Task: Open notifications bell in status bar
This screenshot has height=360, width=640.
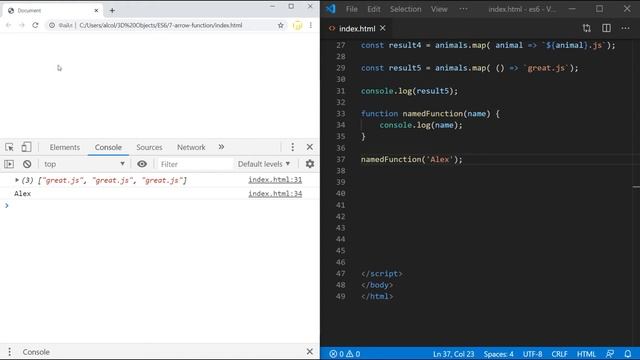Action: pyautogui.click(x=628, y=354)
